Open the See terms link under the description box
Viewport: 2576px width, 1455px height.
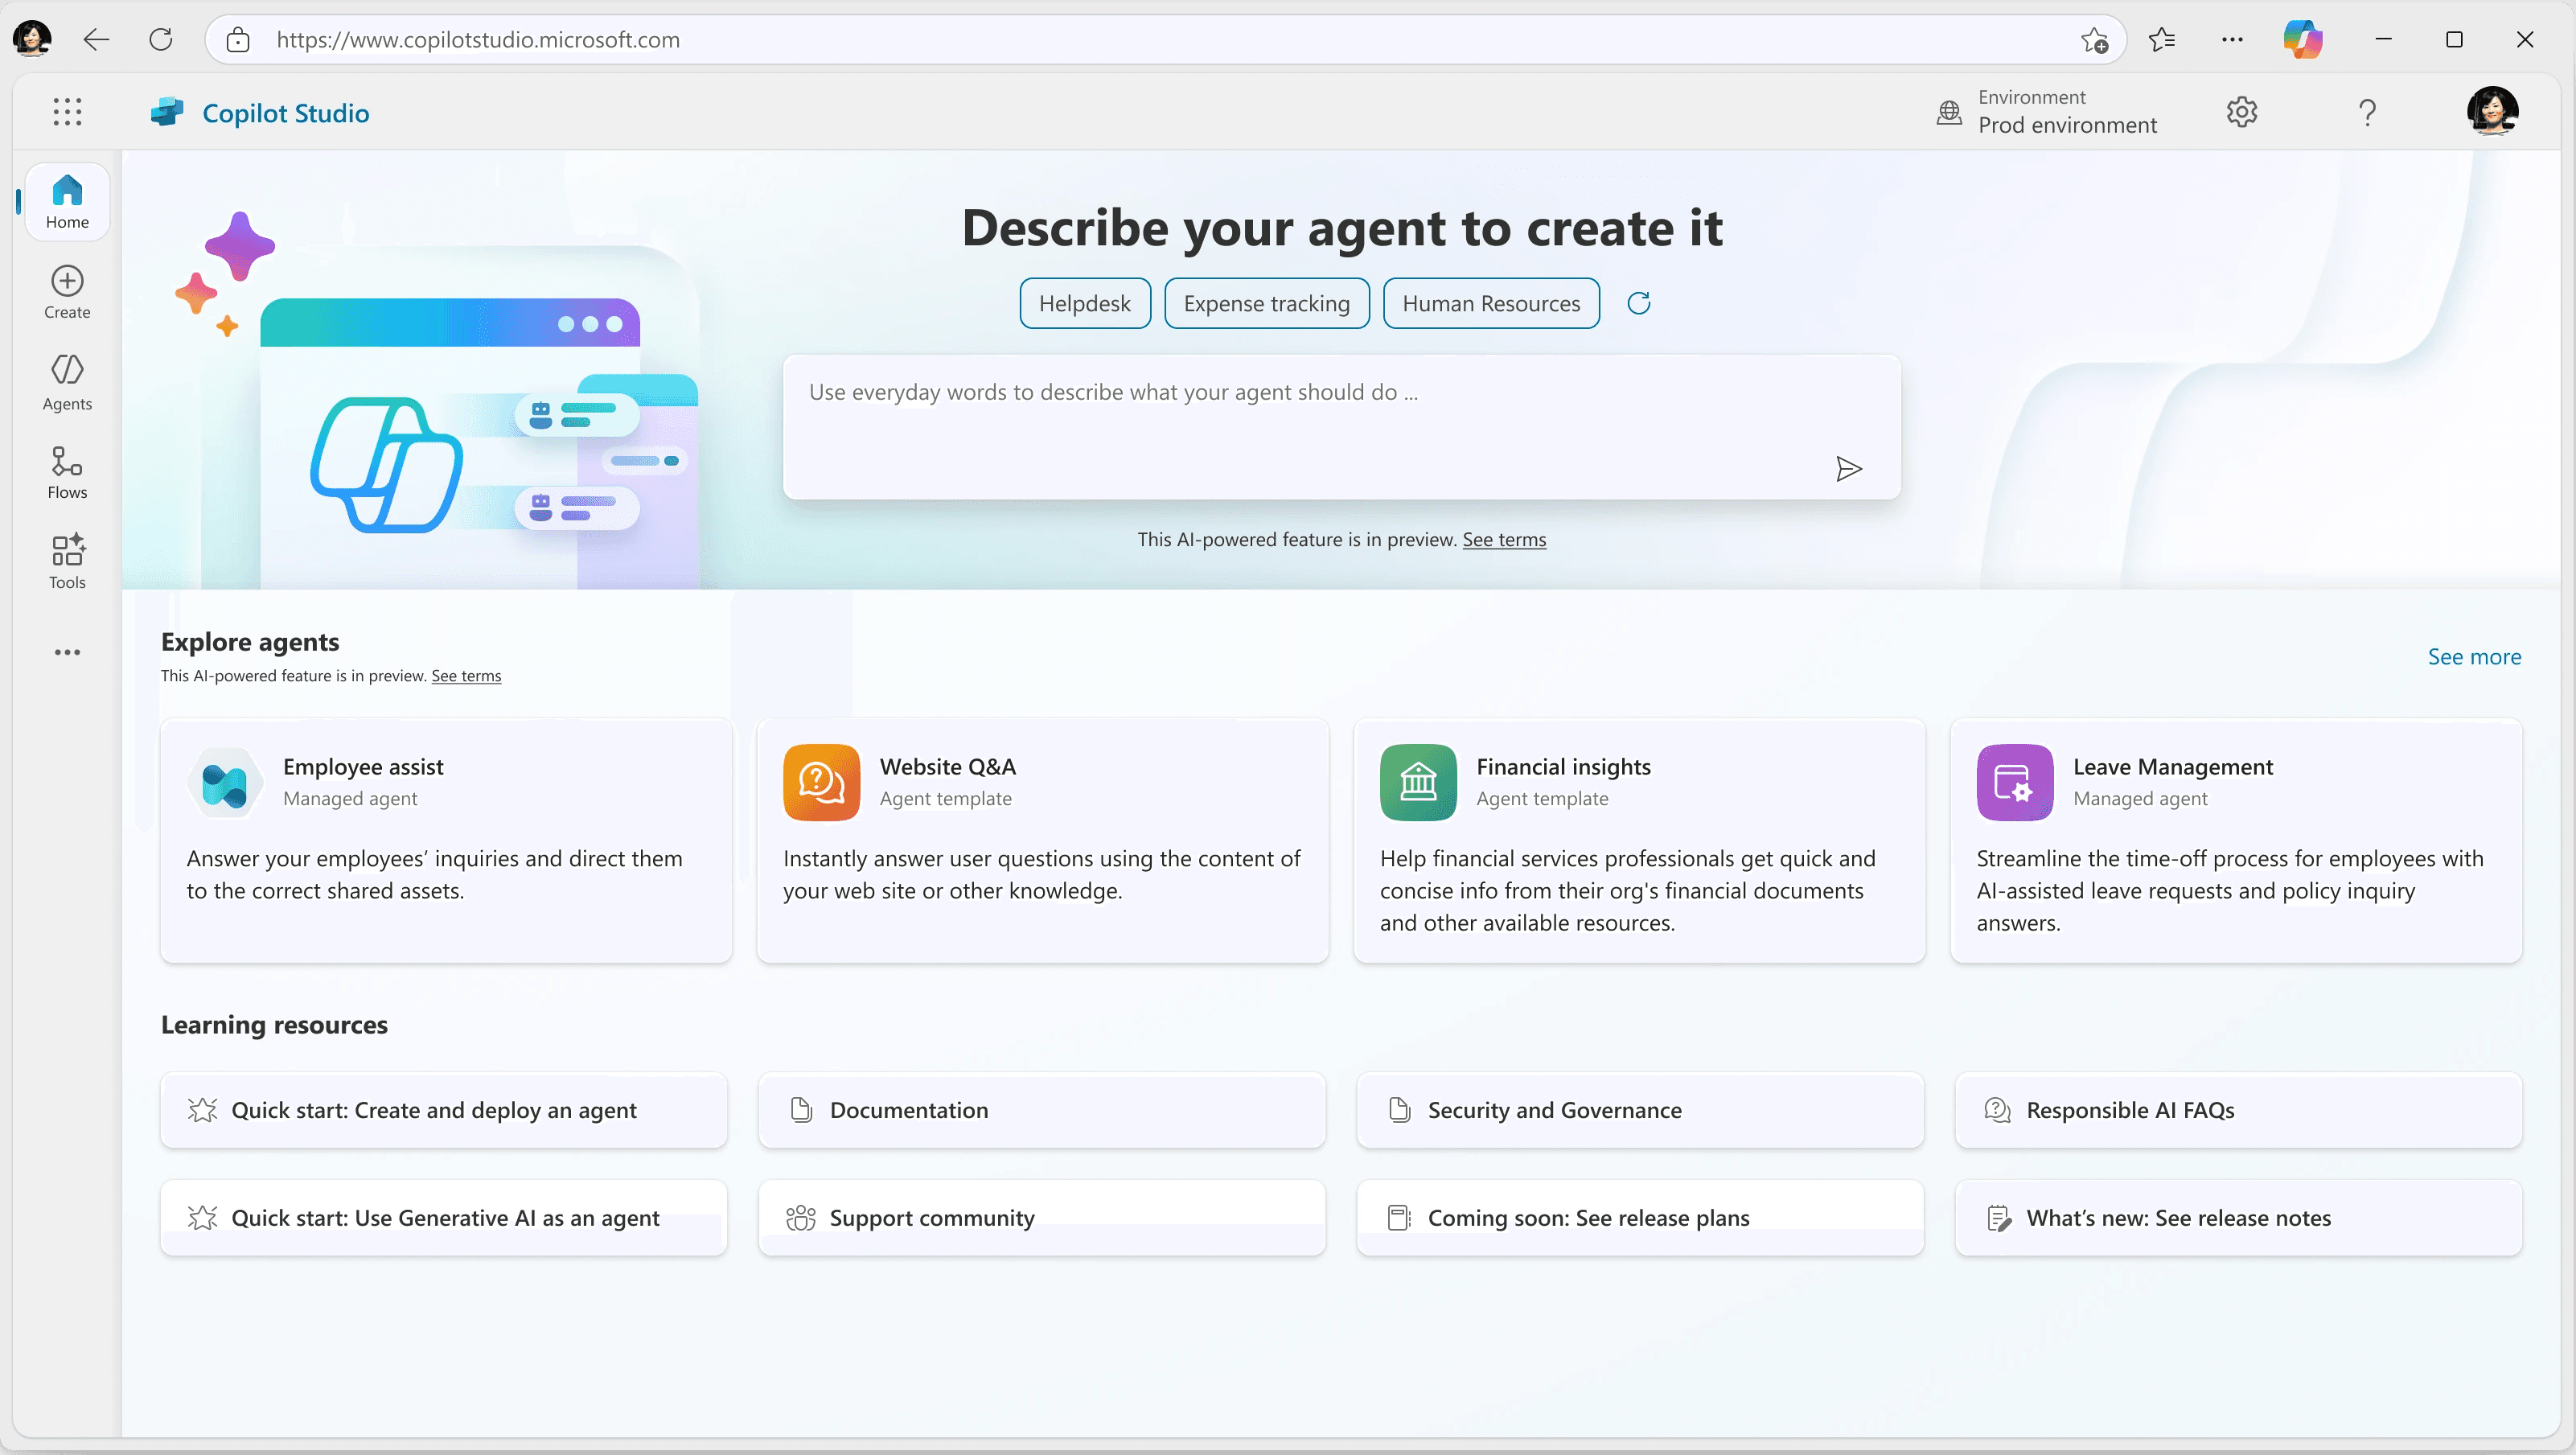(x=1504, y=539)
